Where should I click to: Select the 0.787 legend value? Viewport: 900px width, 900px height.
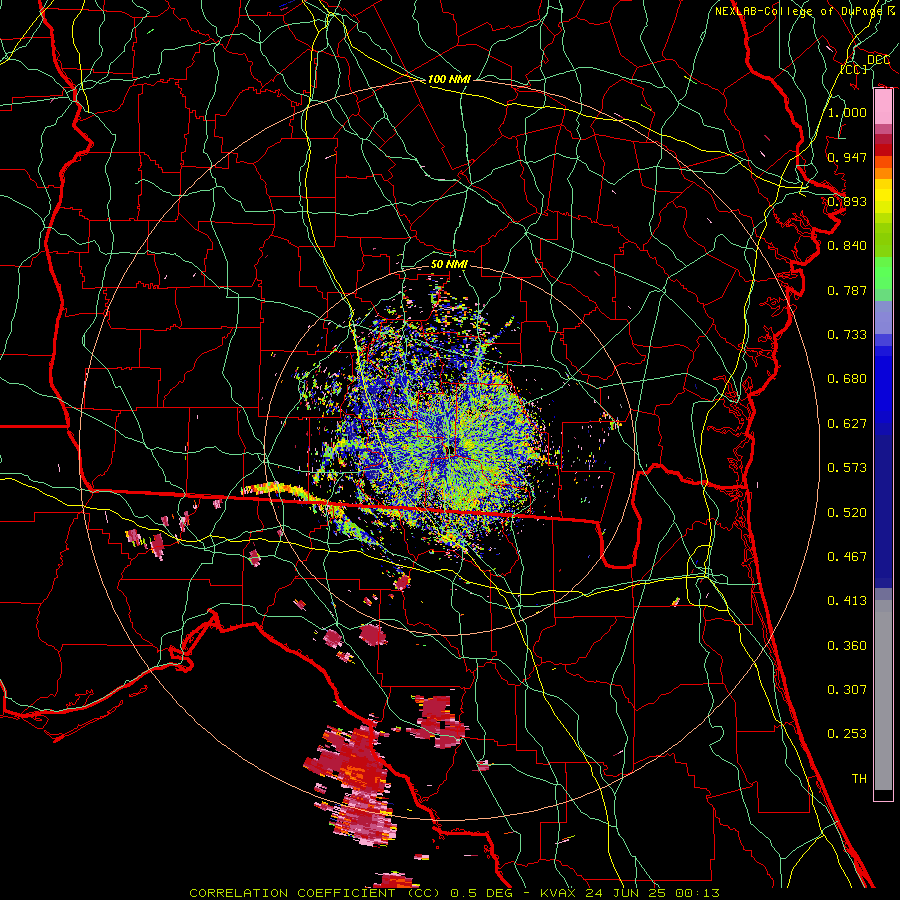pyautogui.click(x=847, y=290)
